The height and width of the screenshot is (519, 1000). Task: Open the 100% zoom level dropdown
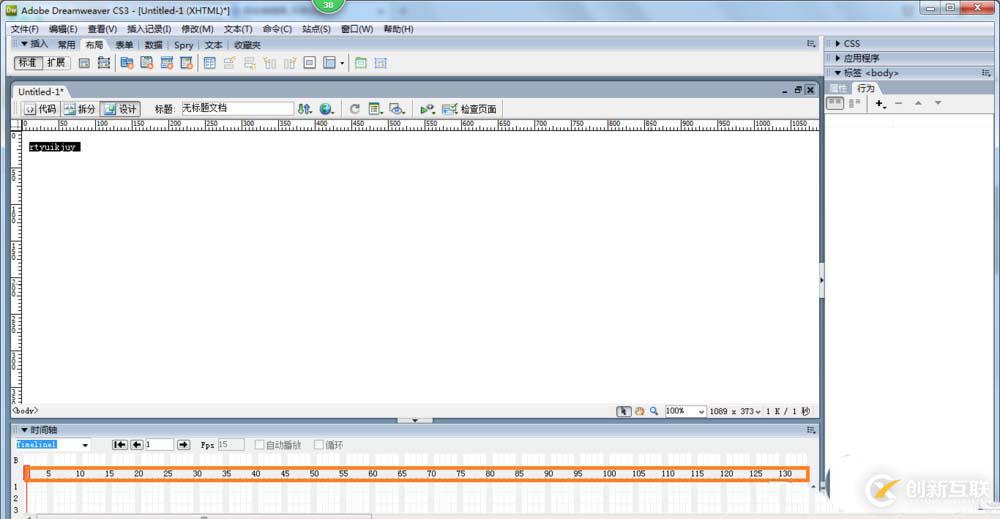(x=701, y=412)
